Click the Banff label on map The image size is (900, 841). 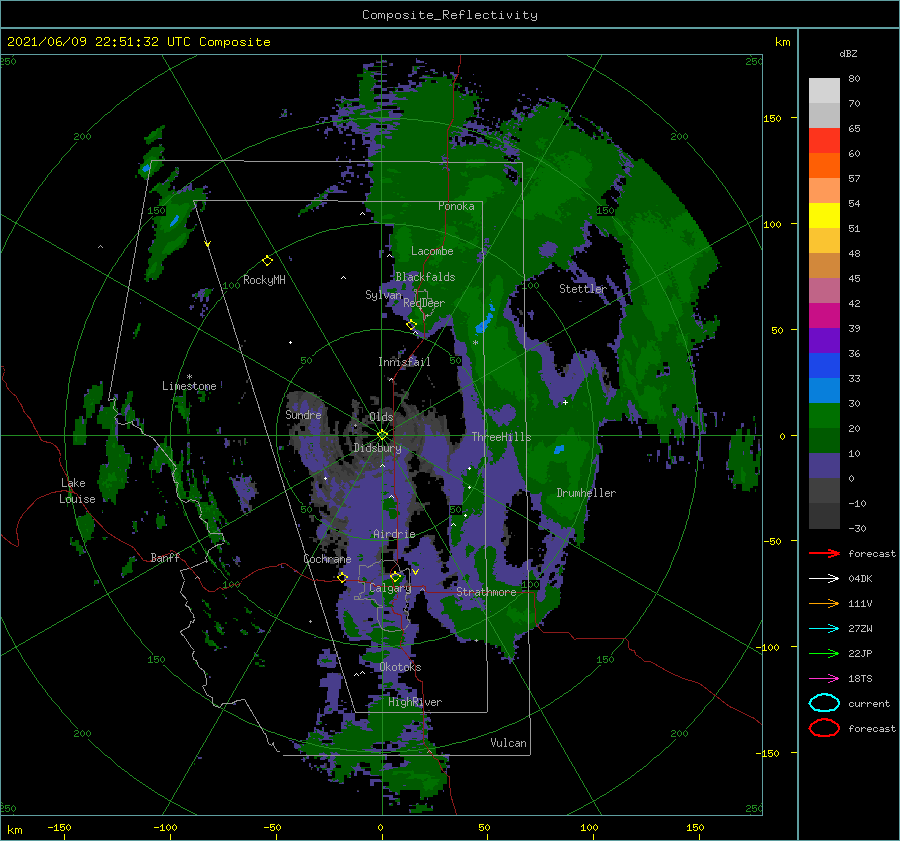(165, 557)
